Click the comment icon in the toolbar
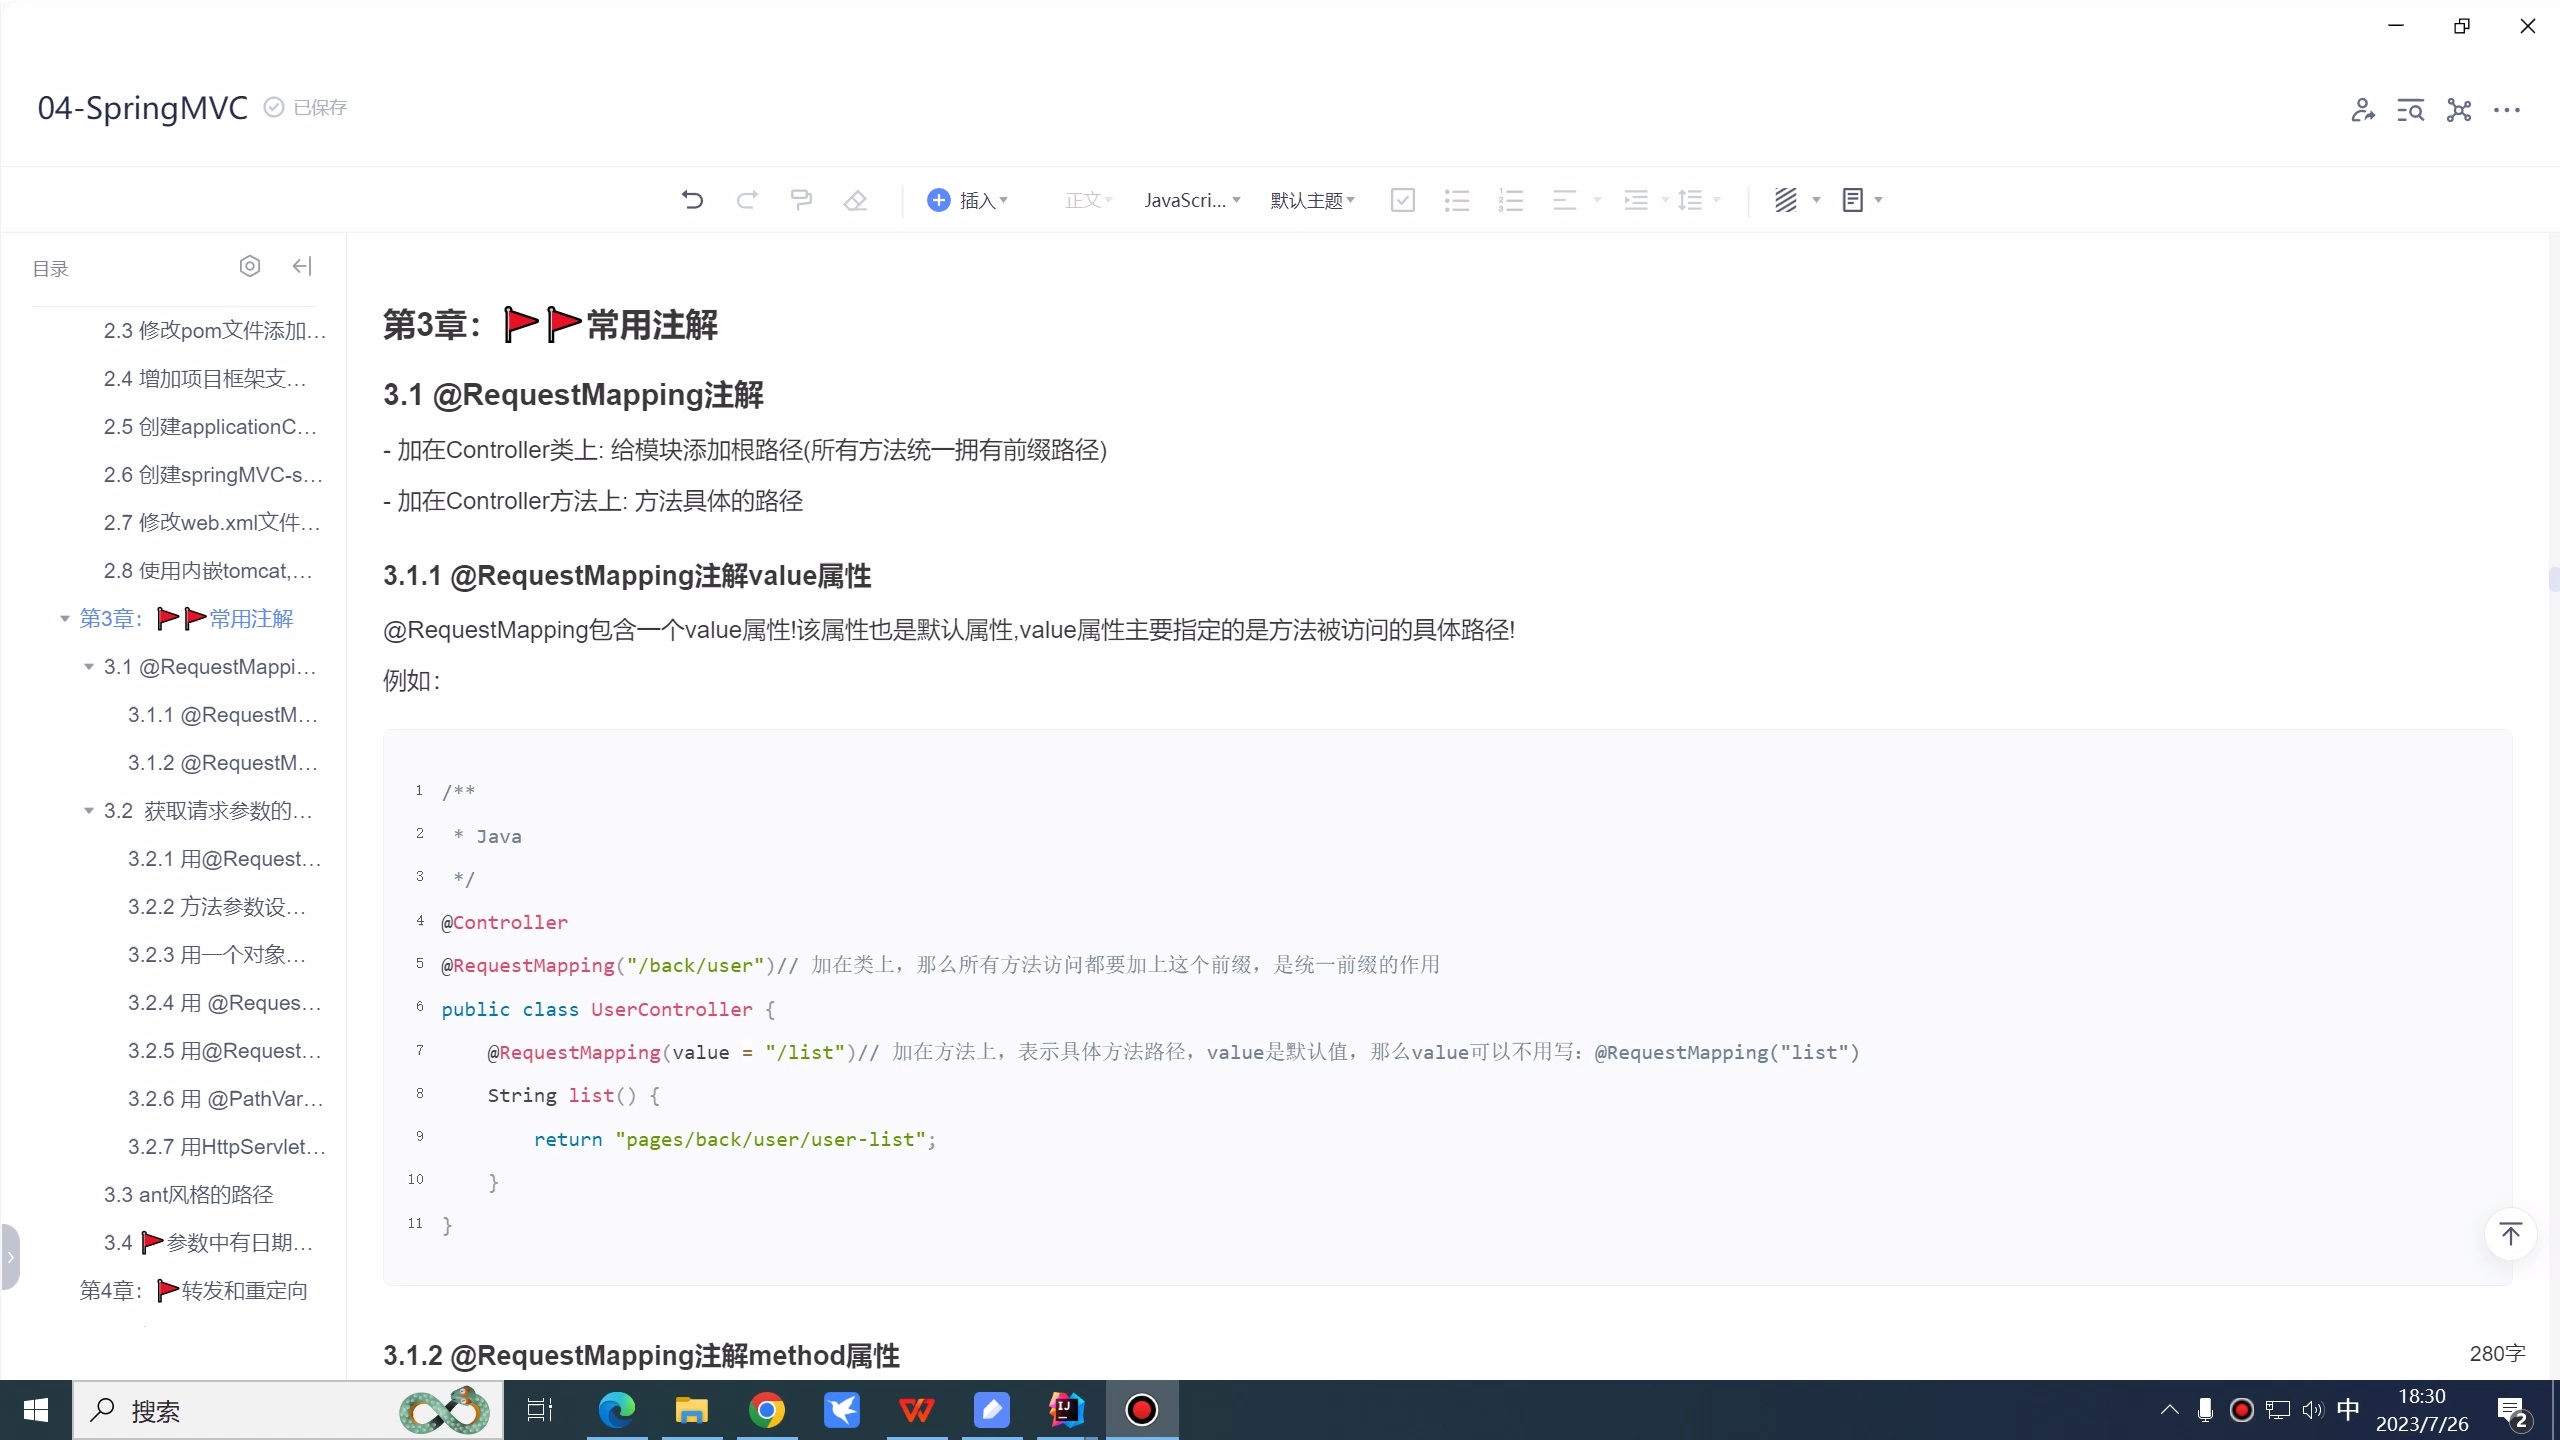 (801, 199)
